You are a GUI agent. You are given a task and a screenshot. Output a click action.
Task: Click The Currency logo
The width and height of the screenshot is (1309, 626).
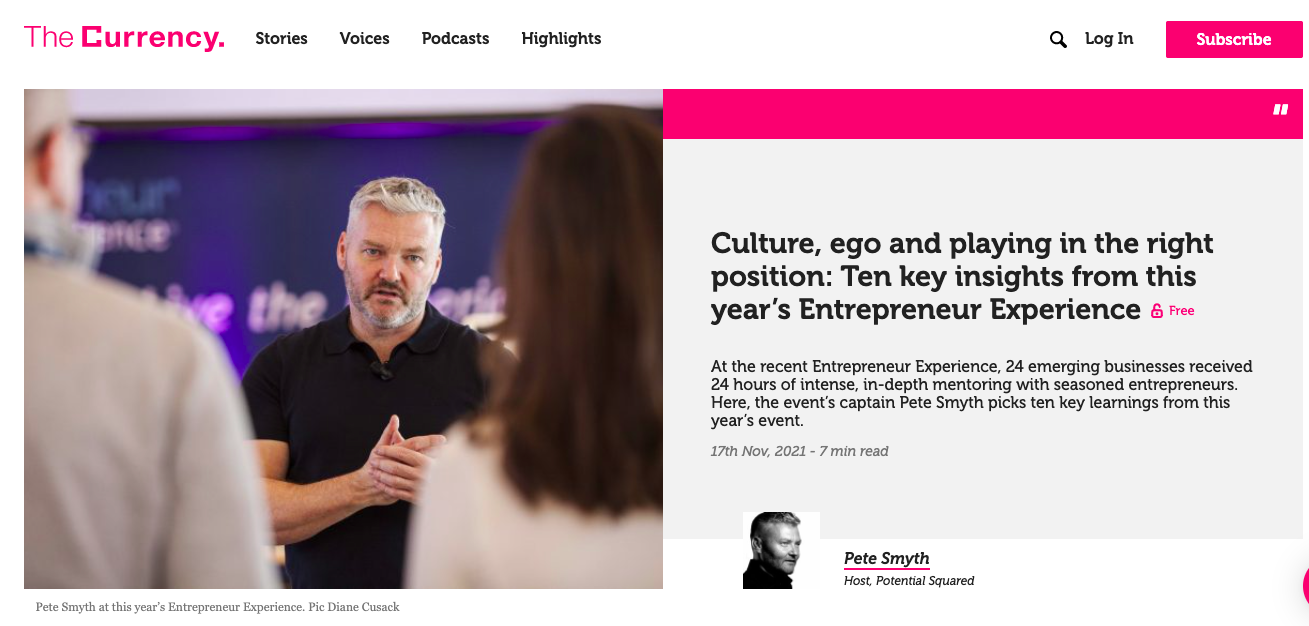[x=124, y=38]
